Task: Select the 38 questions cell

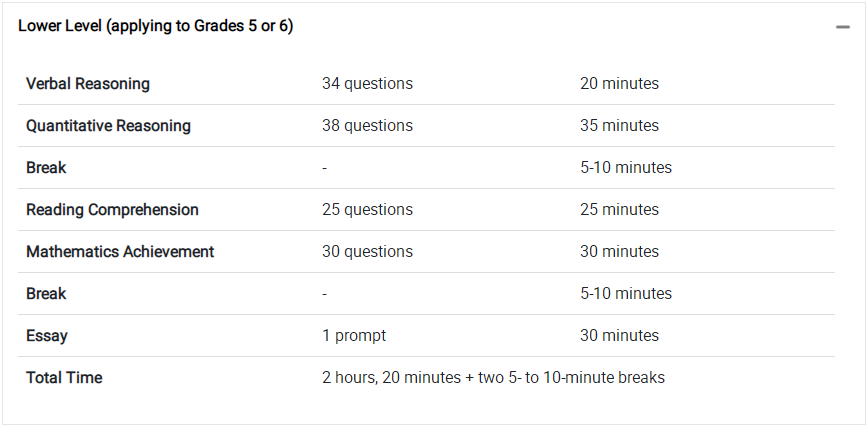Action: pos(368,126)
